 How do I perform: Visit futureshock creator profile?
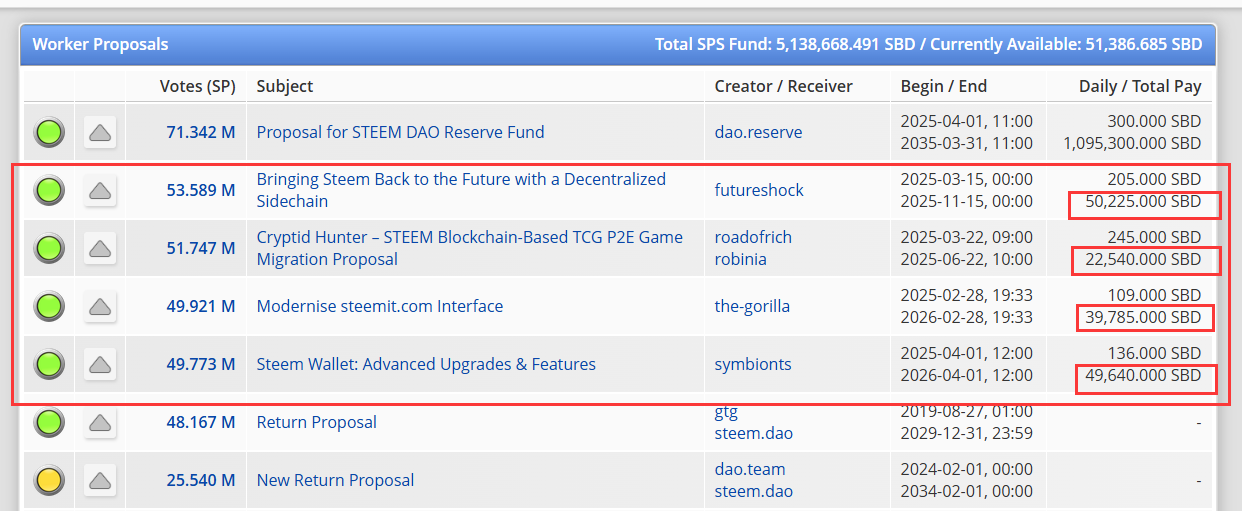click(759, 190)
